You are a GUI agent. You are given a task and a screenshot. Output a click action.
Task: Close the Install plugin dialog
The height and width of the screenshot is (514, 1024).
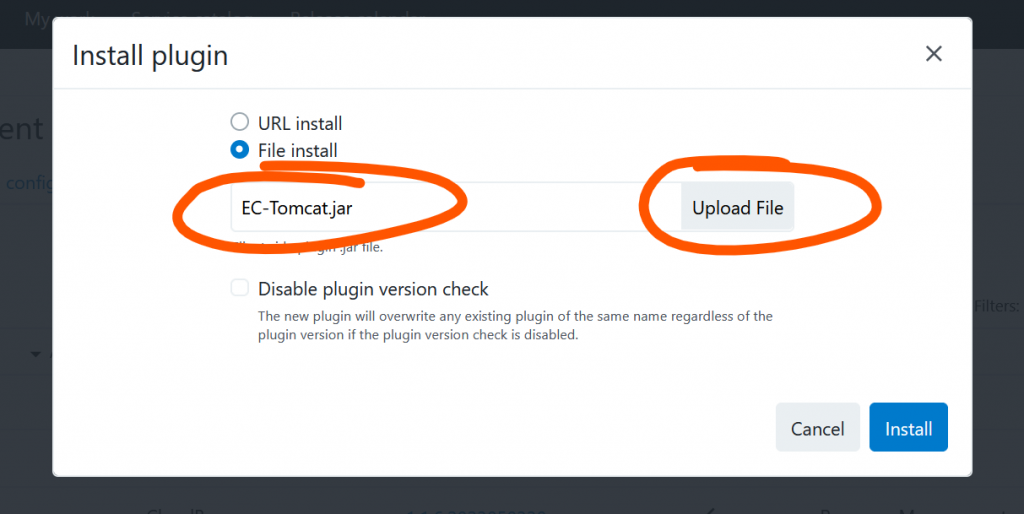coord(934,54)
